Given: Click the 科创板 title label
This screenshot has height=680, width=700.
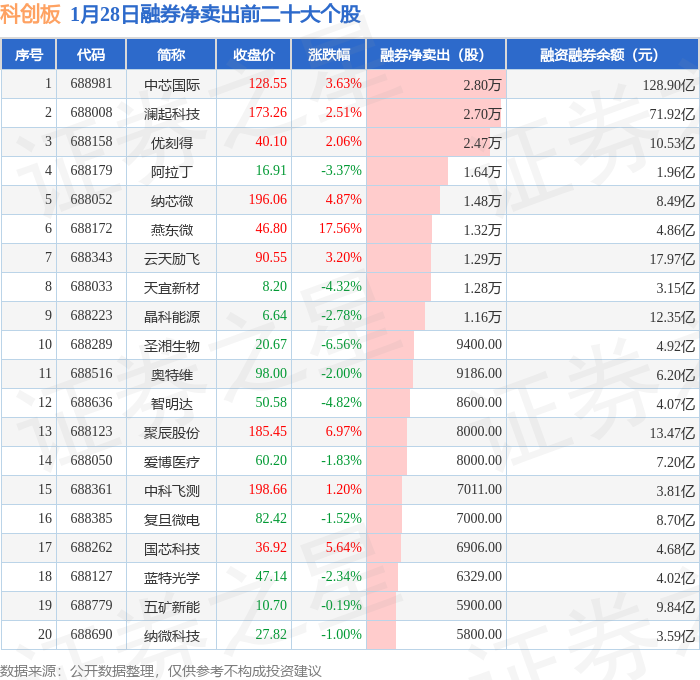Looking at the screenshot, I should pos(30,14).
